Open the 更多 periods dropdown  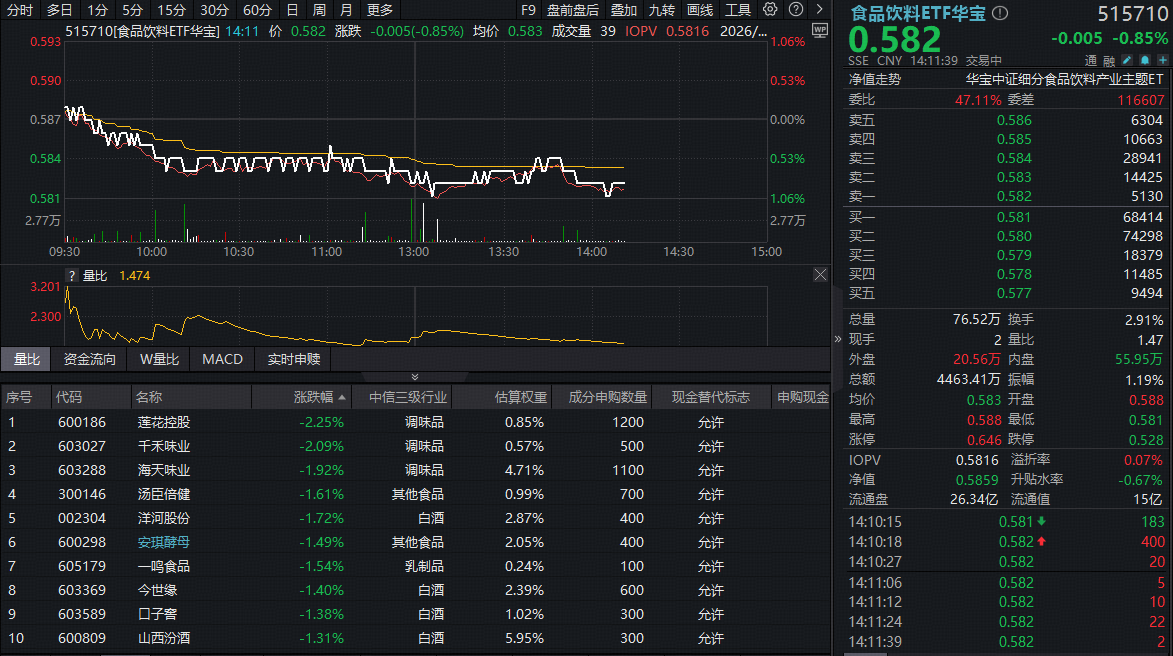(x=380, y=10)
